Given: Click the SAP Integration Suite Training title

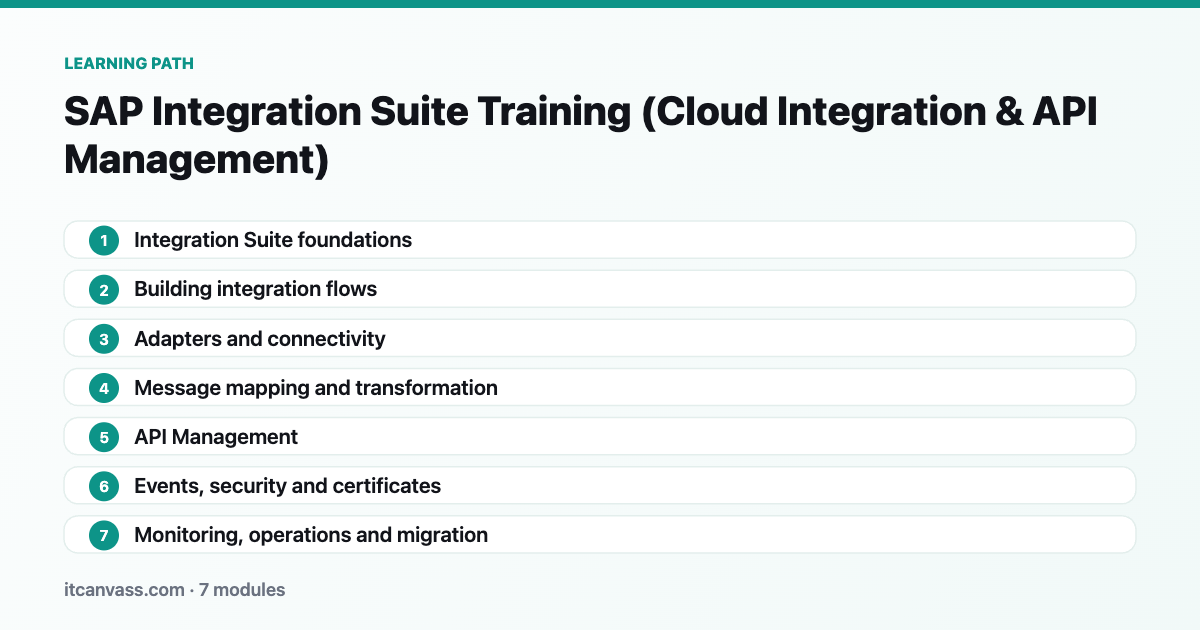Looking at the screenshot, I should coord(582,135).
